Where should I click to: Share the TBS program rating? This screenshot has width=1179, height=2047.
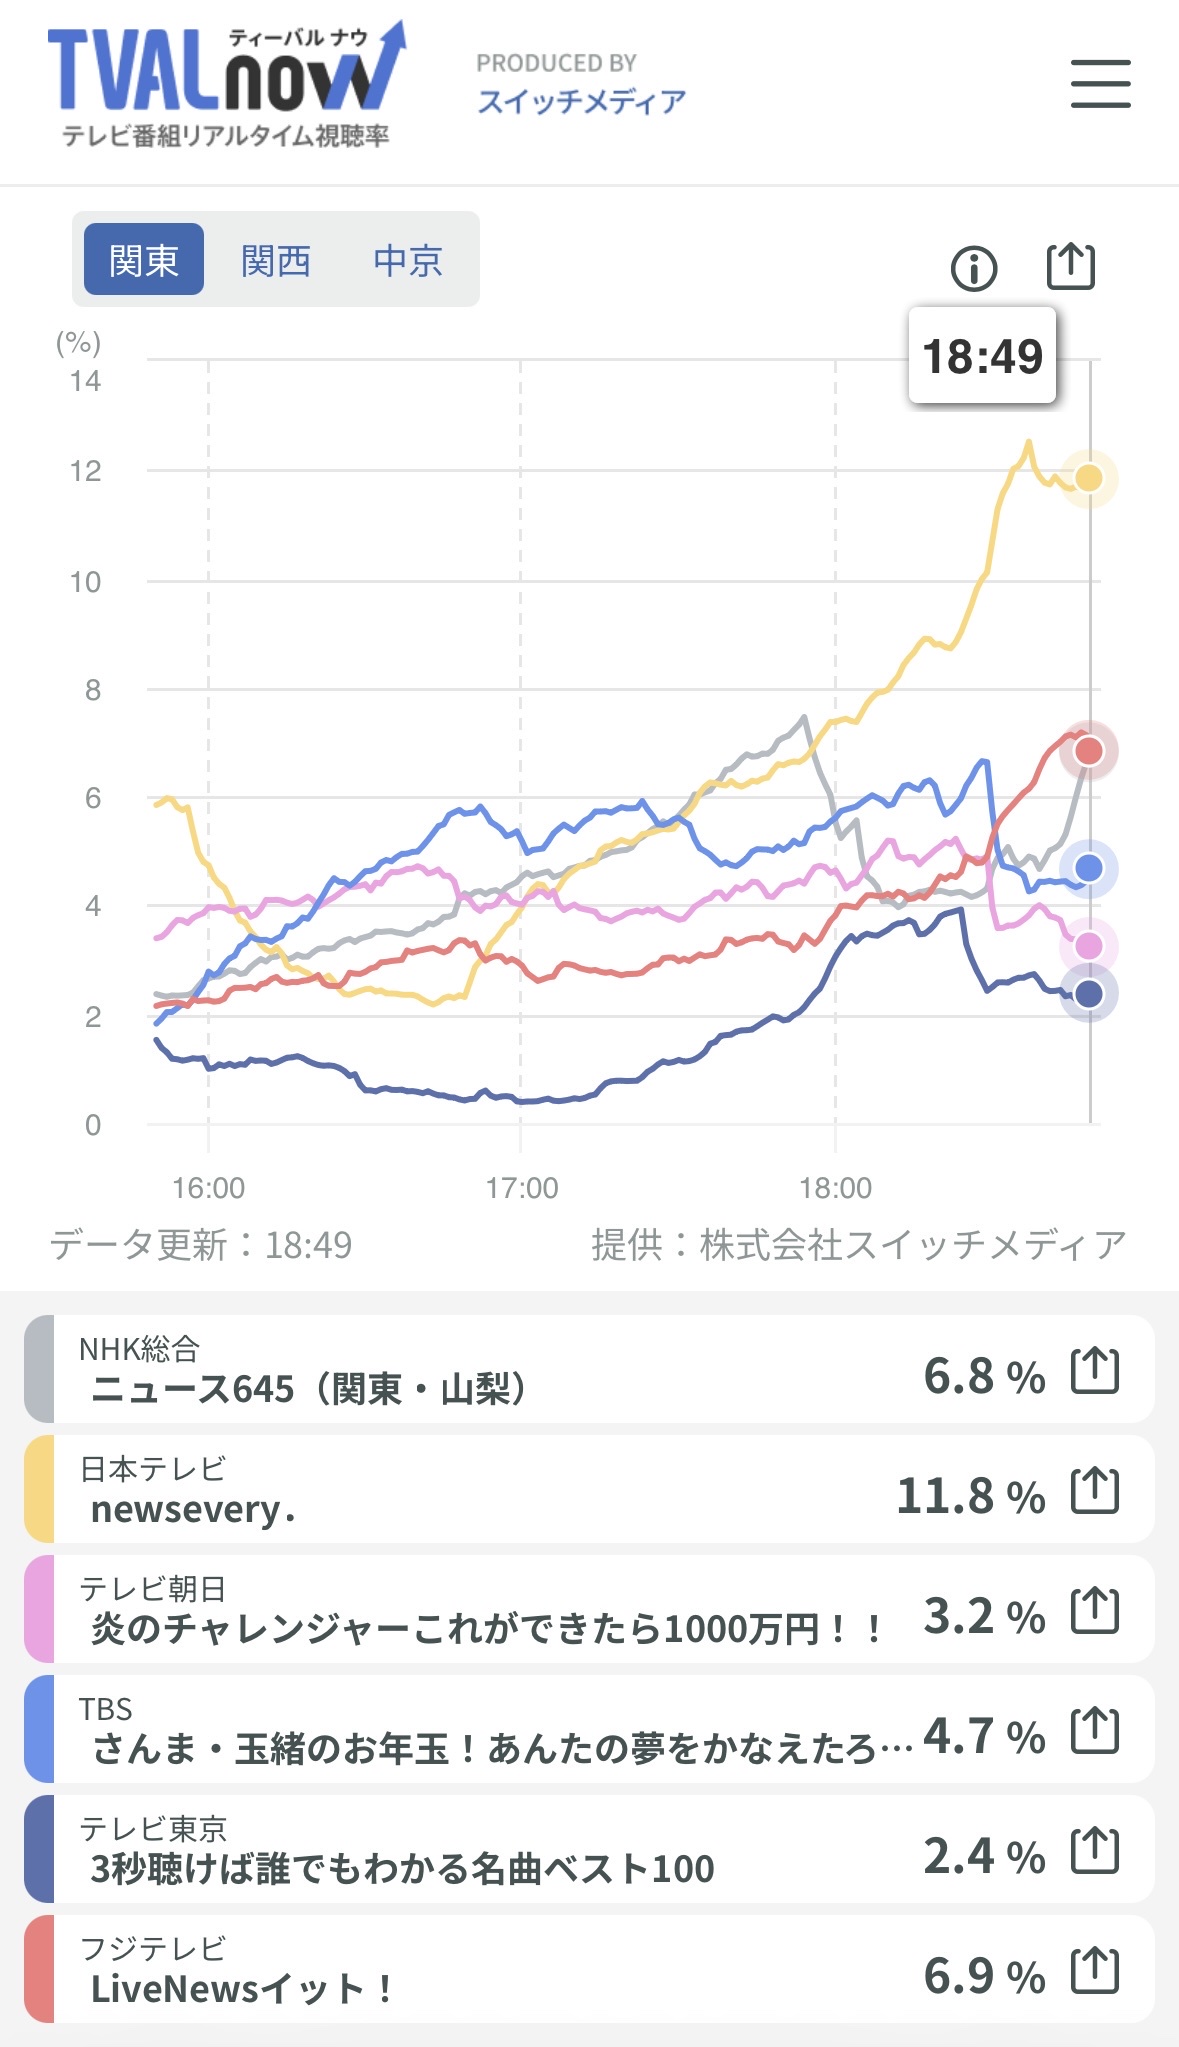(x=1095, y=1731)
